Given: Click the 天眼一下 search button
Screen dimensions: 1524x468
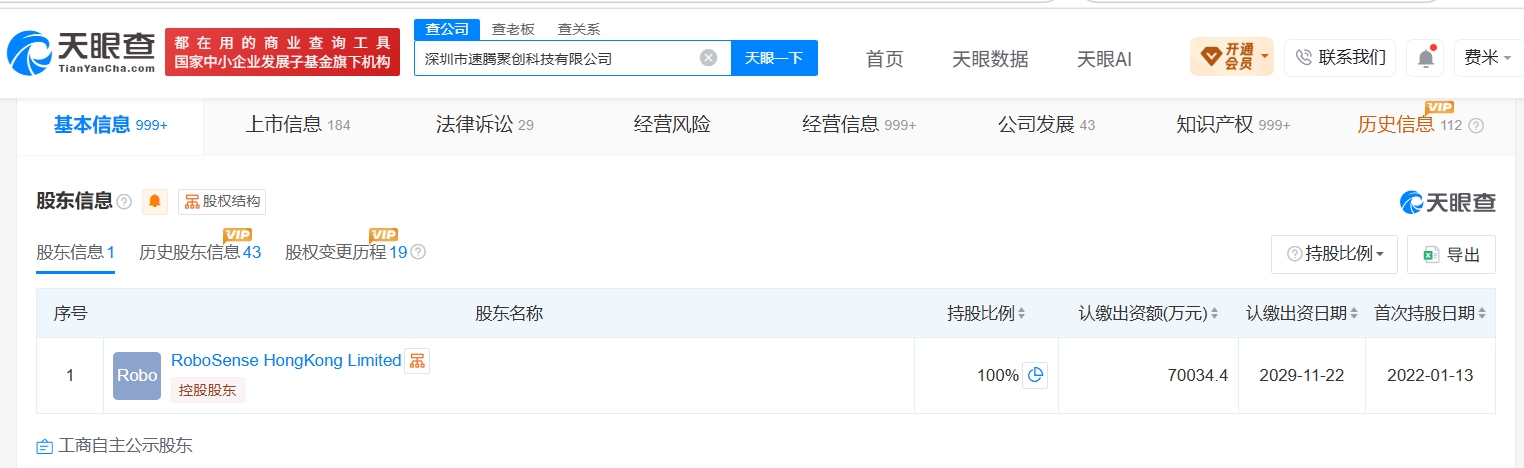Looking at the screenshot, I should point(775,58).
